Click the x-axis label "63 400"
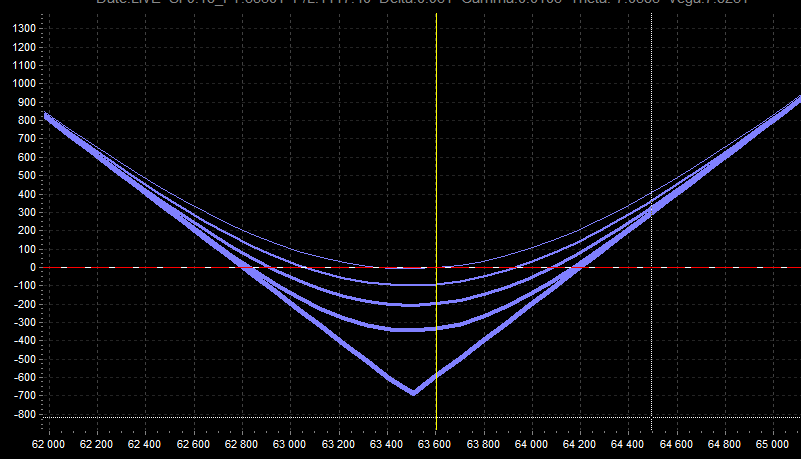801x459 pixels. click(386, 444)
